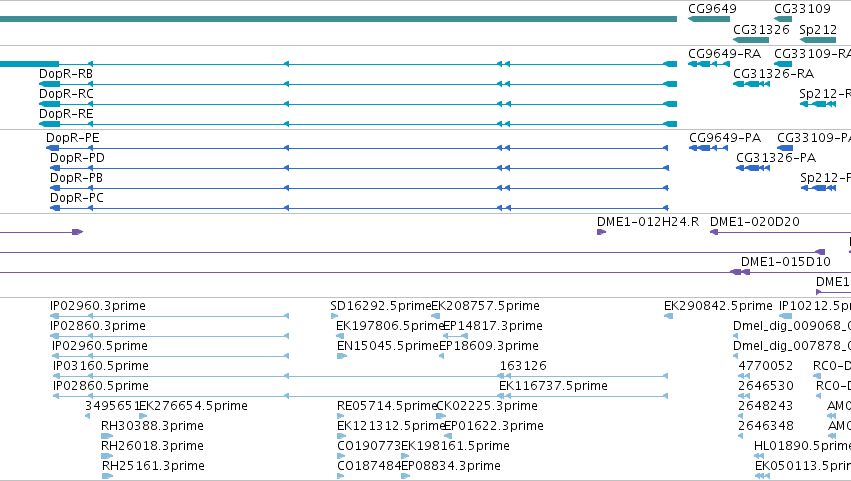This screenshot has width=851, height=481.
Task: Select the EK290842.5prime EST label
Action: [718, 306]
